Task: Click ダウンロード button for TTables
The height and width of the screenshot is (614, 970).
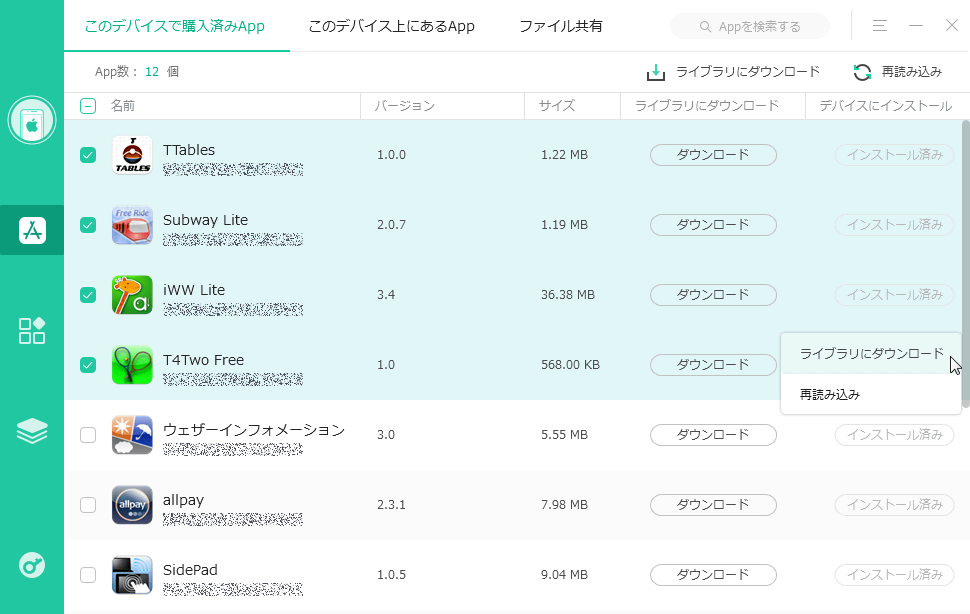Action: [713, 155]
